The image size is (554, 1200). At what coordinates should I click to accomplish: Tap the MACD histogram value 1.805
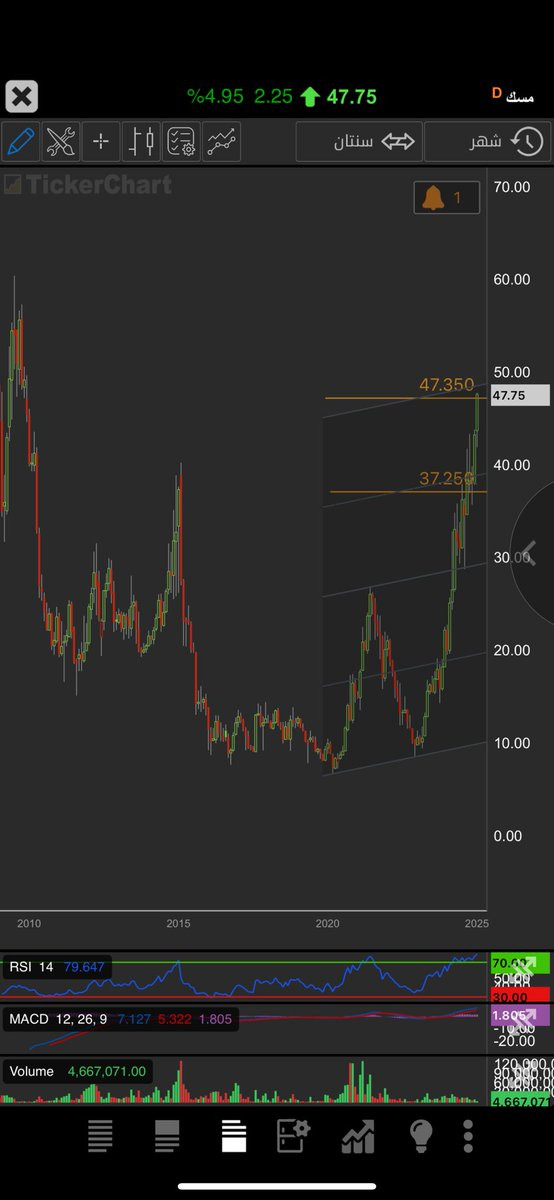[214, 1019]
